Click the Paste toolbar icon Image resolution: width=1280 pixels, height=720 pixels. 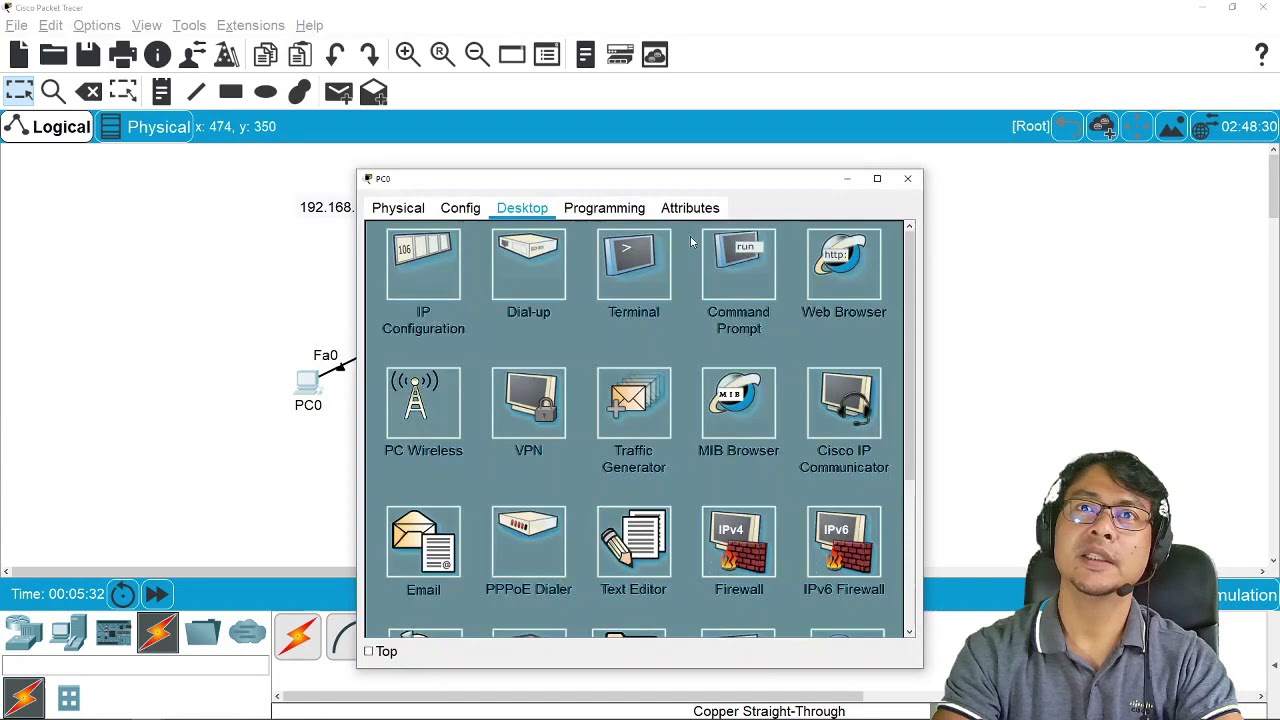299,55
